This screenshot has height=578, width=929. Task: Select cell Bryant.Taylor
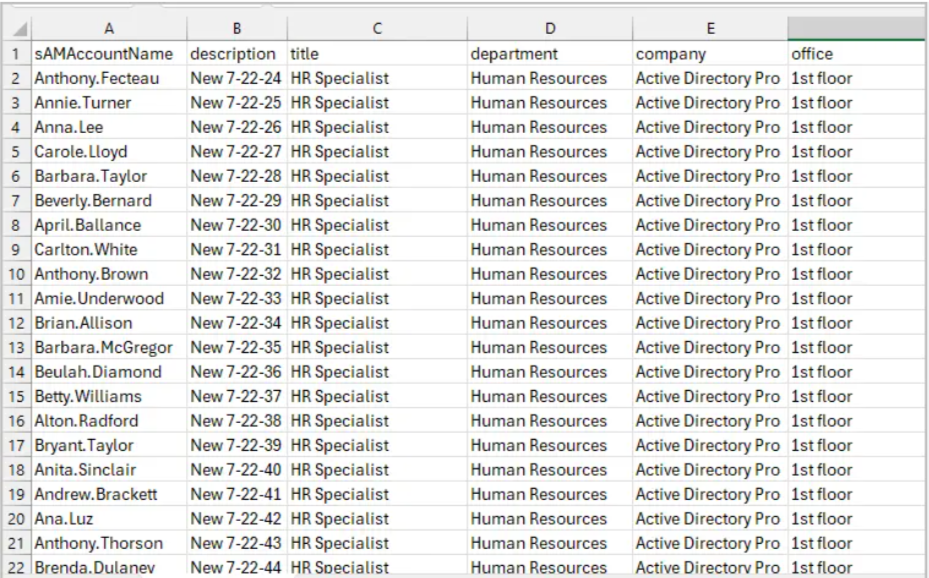(109, 445)
